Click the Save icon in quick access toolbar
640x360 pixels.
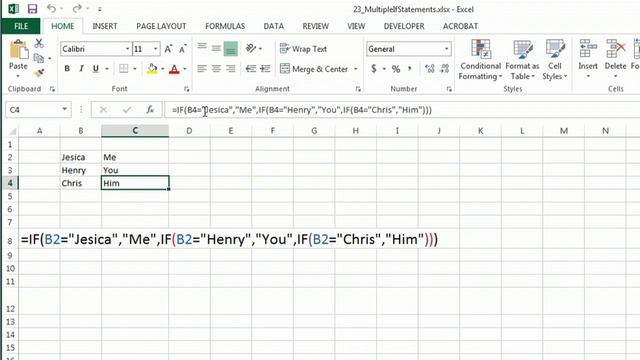tap(32, 9)
